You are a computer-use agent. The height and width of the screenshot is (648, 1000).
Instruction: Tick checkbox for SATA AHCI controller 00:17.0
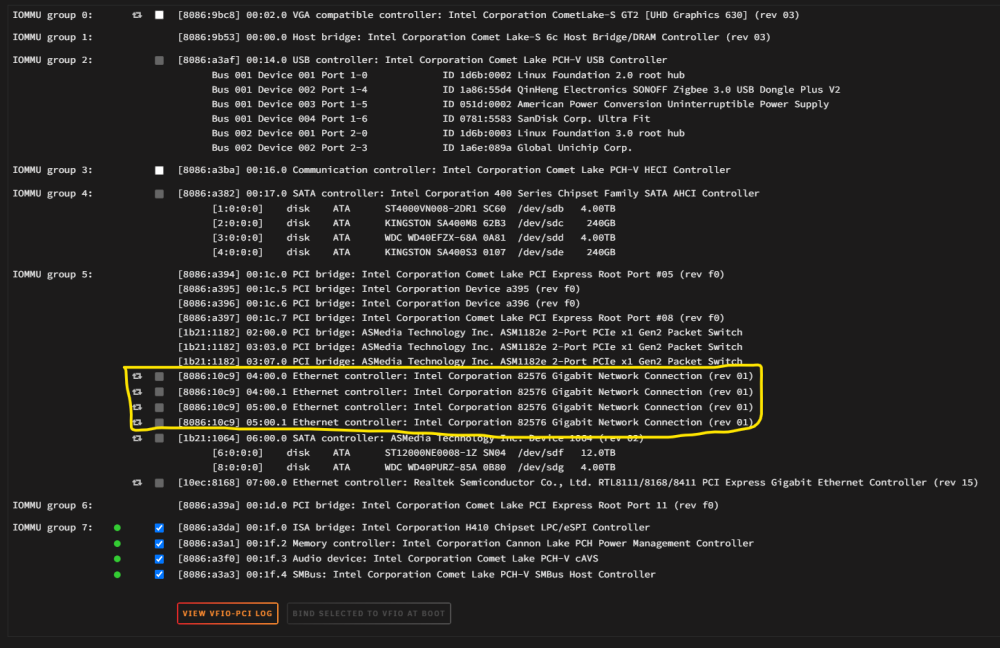point(159,194)
